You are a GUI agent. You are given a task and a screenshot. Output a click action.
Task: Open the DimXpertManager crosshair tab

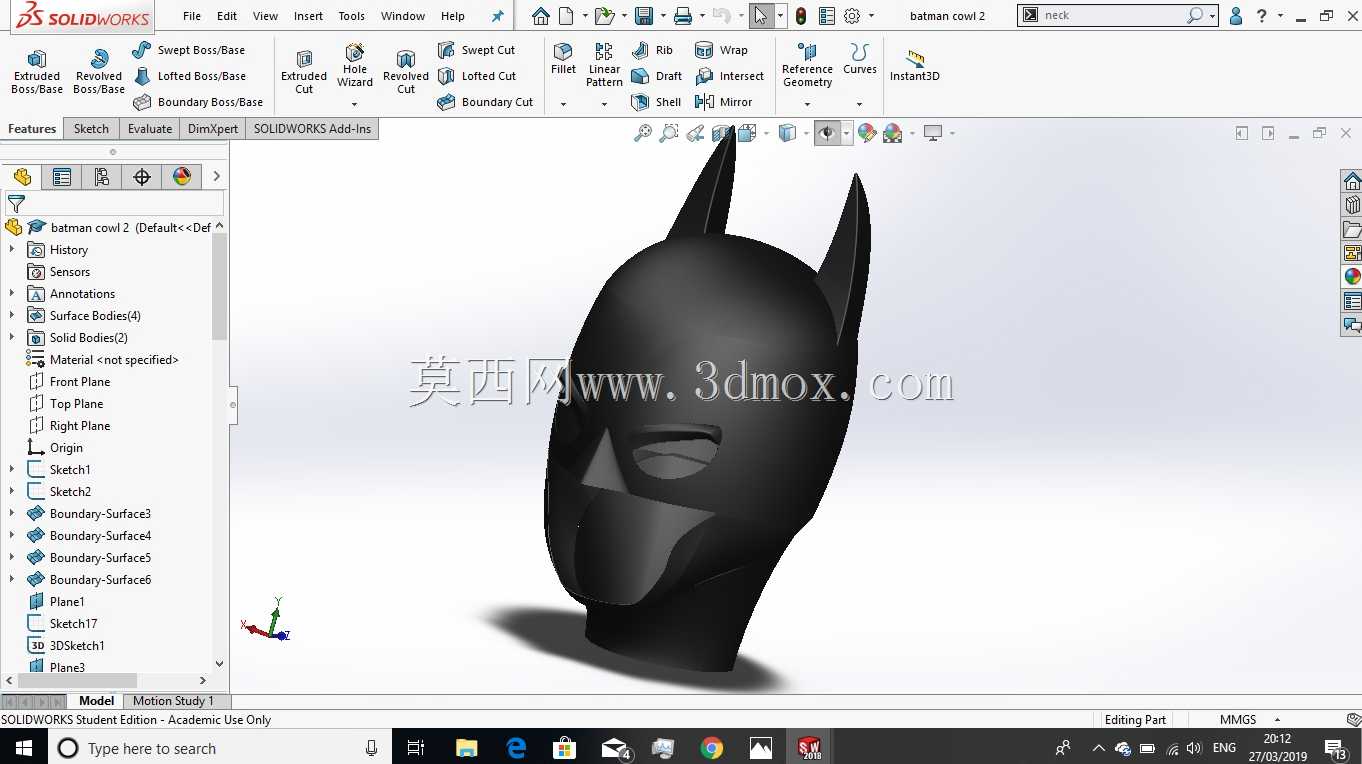pyautogui.click(x=142, y=177)
